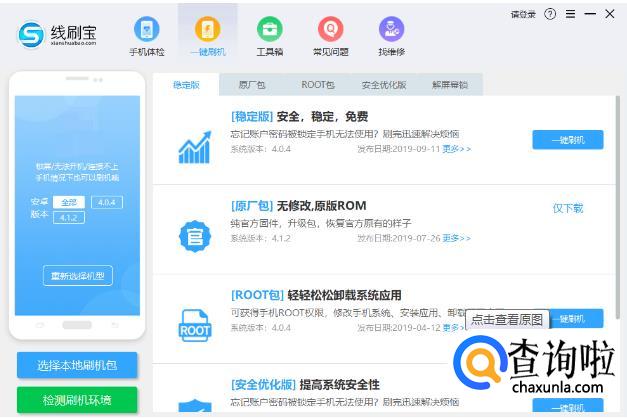Switch to the 原厂包 tab

252,85
